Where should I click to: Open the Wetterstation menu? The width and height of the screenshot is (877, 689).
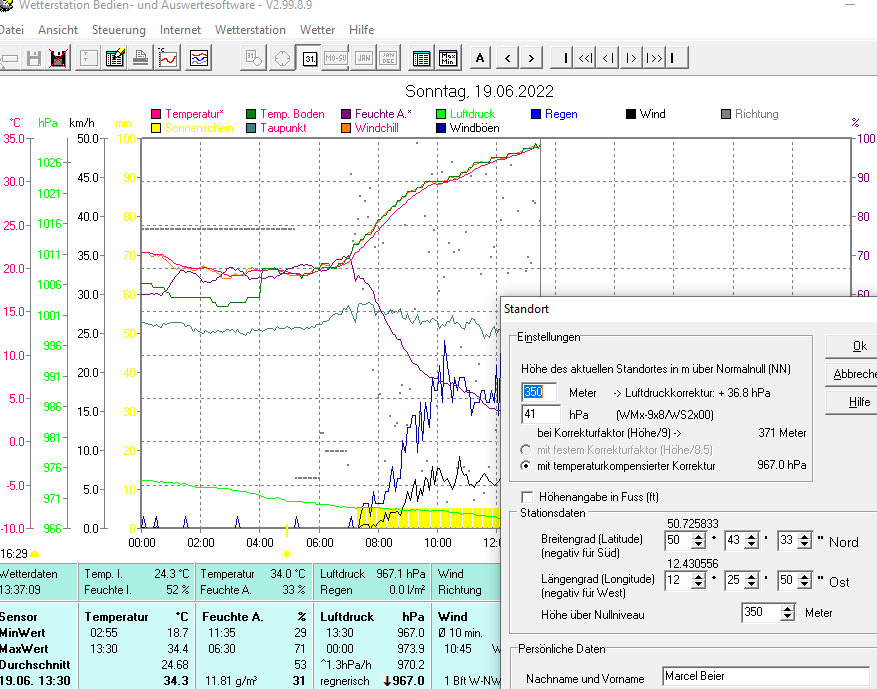[x=250, y=30]
